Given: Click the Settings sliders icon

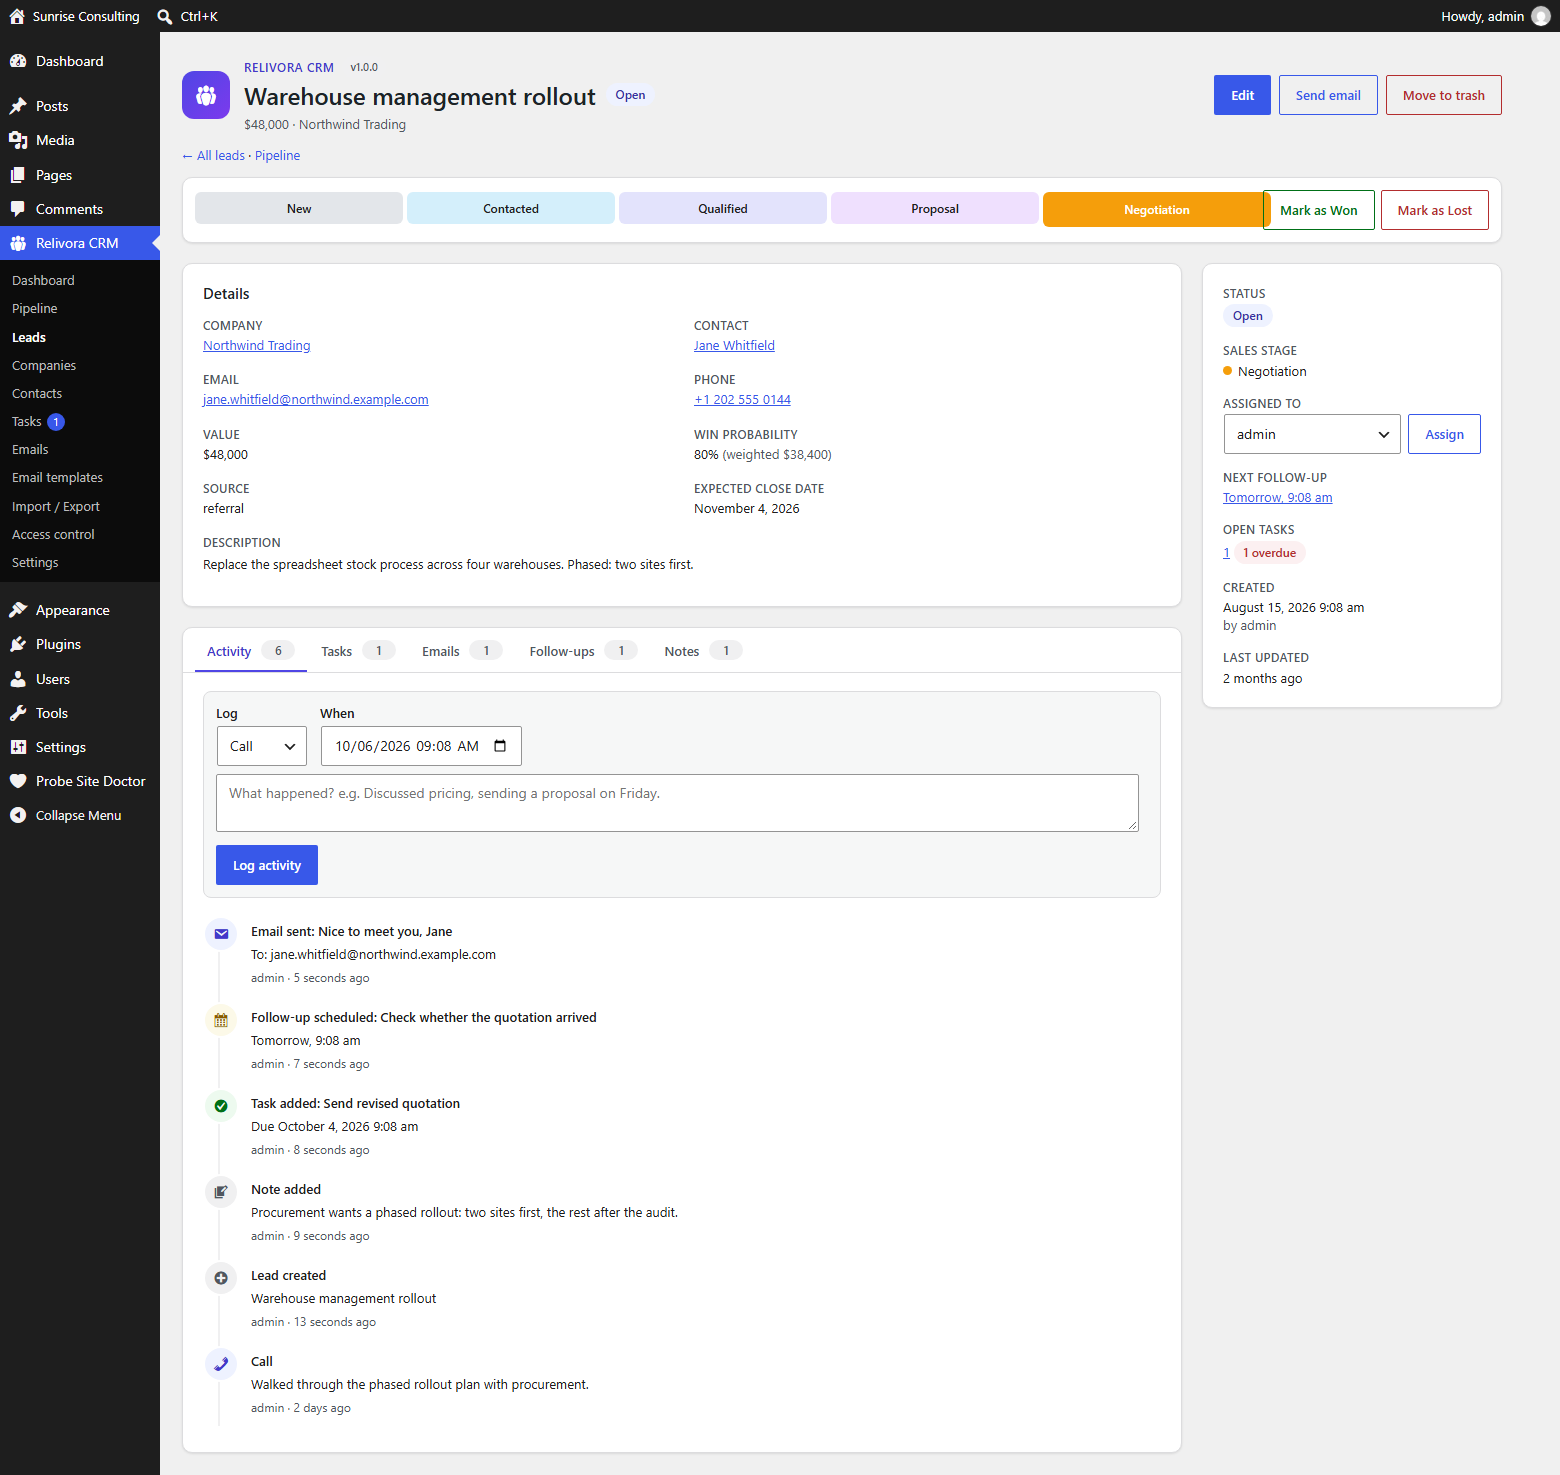Looking at the screenshot, I should point(18,747).
